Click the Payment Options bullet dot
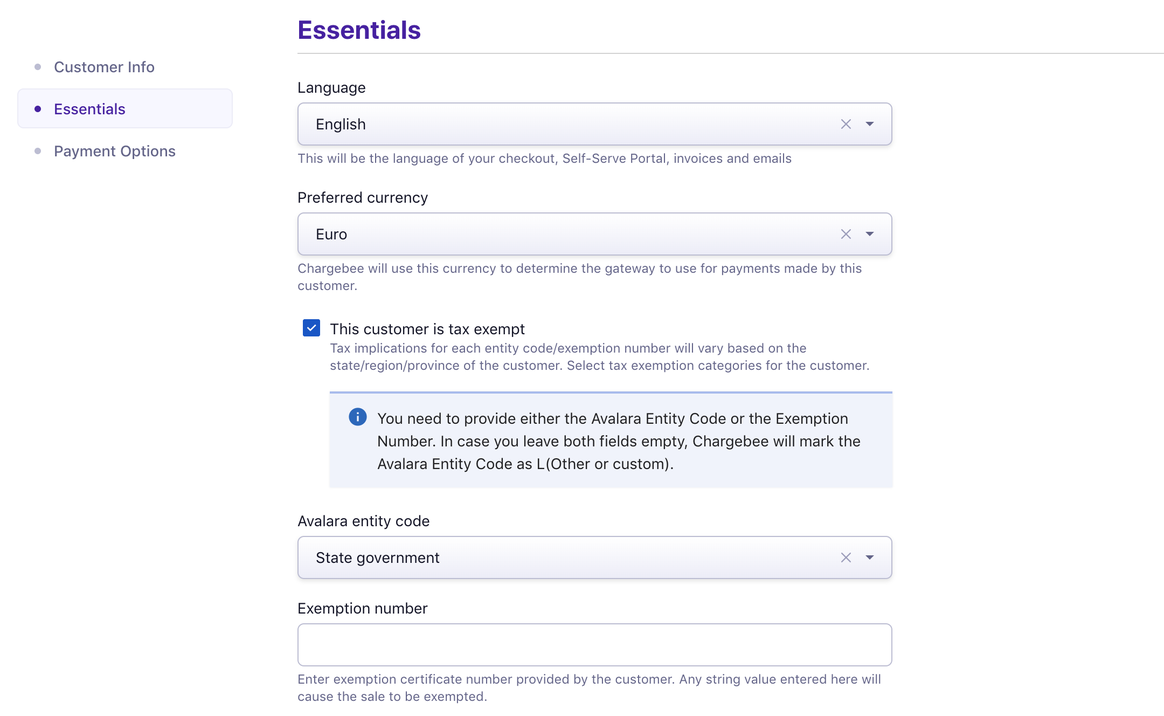This screenshot has width=1164, height=716. [x=38, y=151]
